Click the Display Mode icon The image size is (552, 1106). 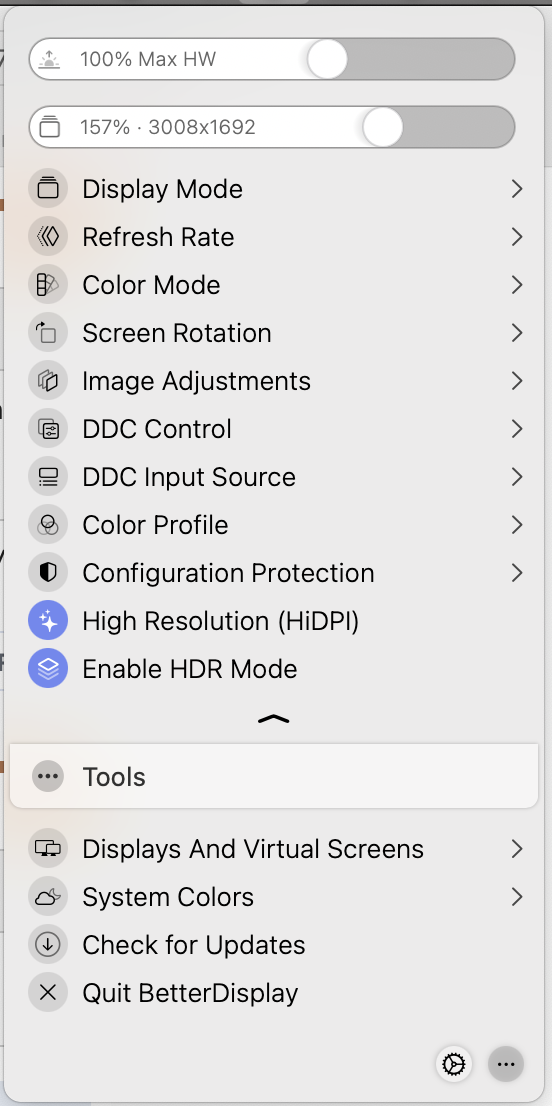coord(48,189)
